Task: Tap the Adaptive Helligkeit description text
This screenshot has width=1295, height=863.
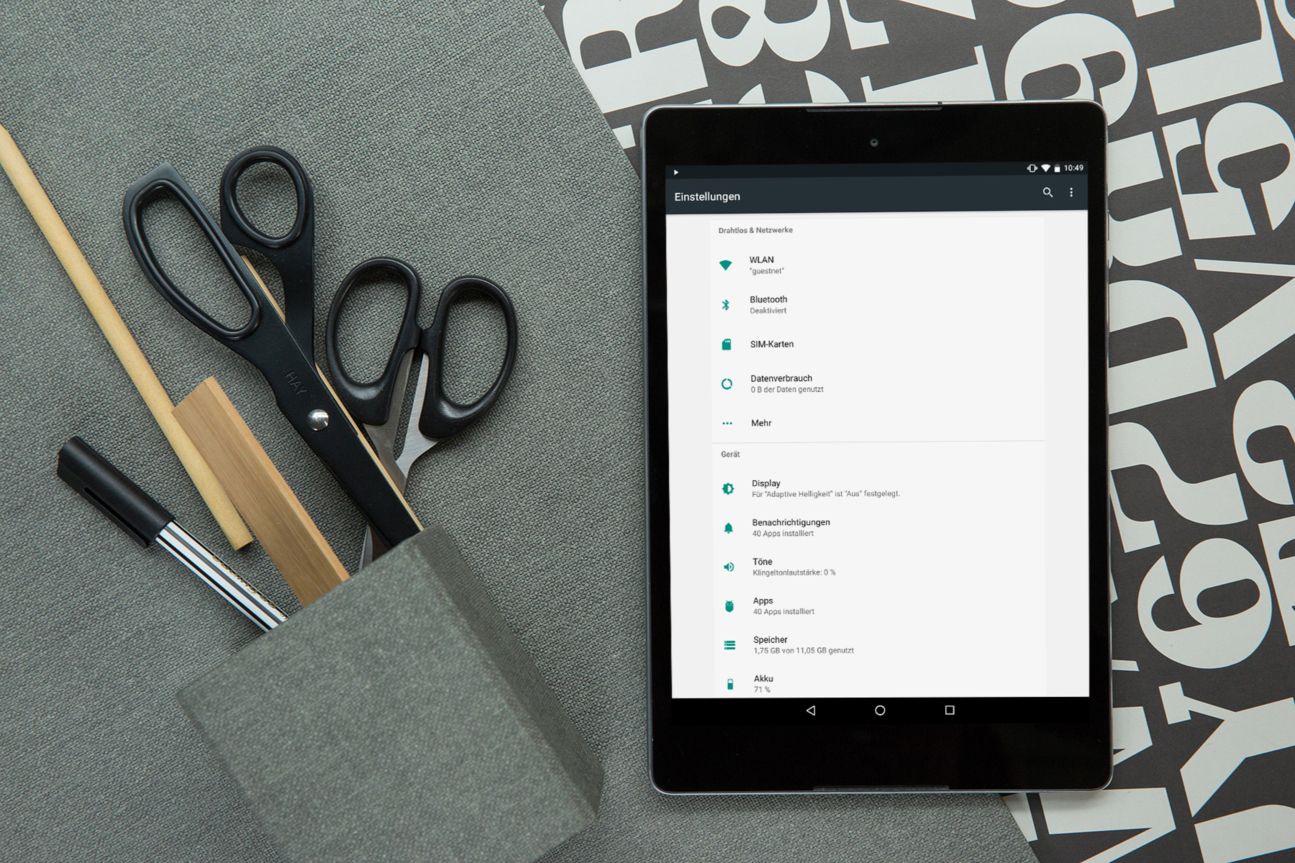Action: [826, 494]
